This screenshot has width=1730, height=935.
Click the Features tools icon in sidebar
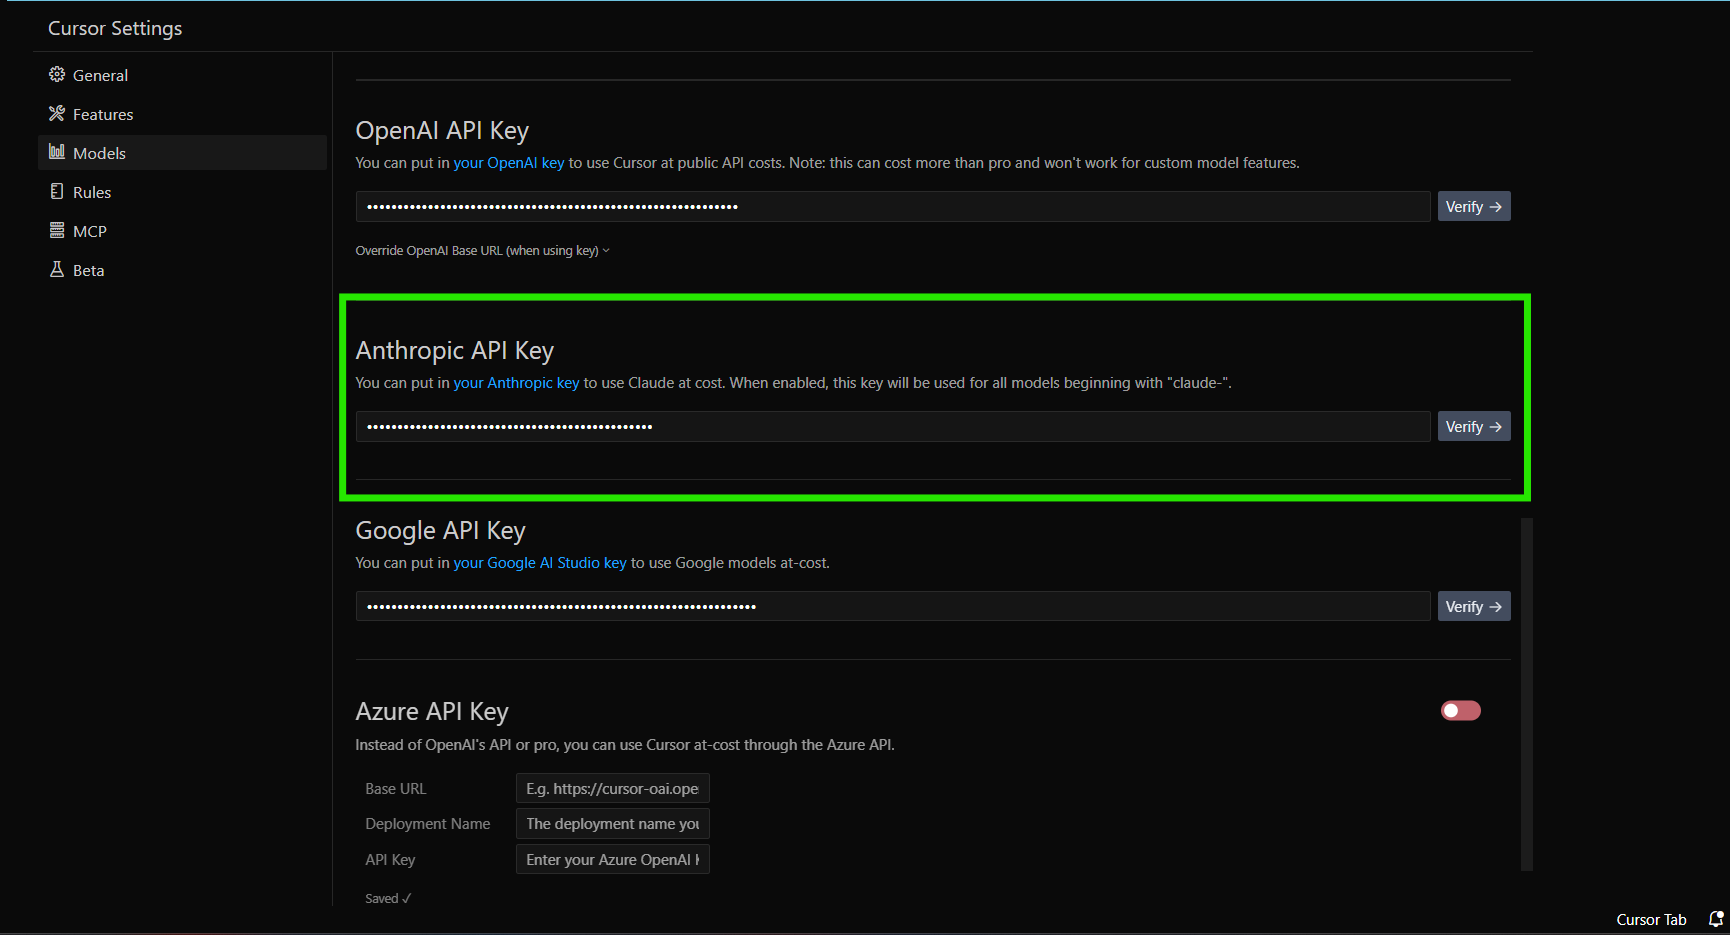[x=57, y=114]
